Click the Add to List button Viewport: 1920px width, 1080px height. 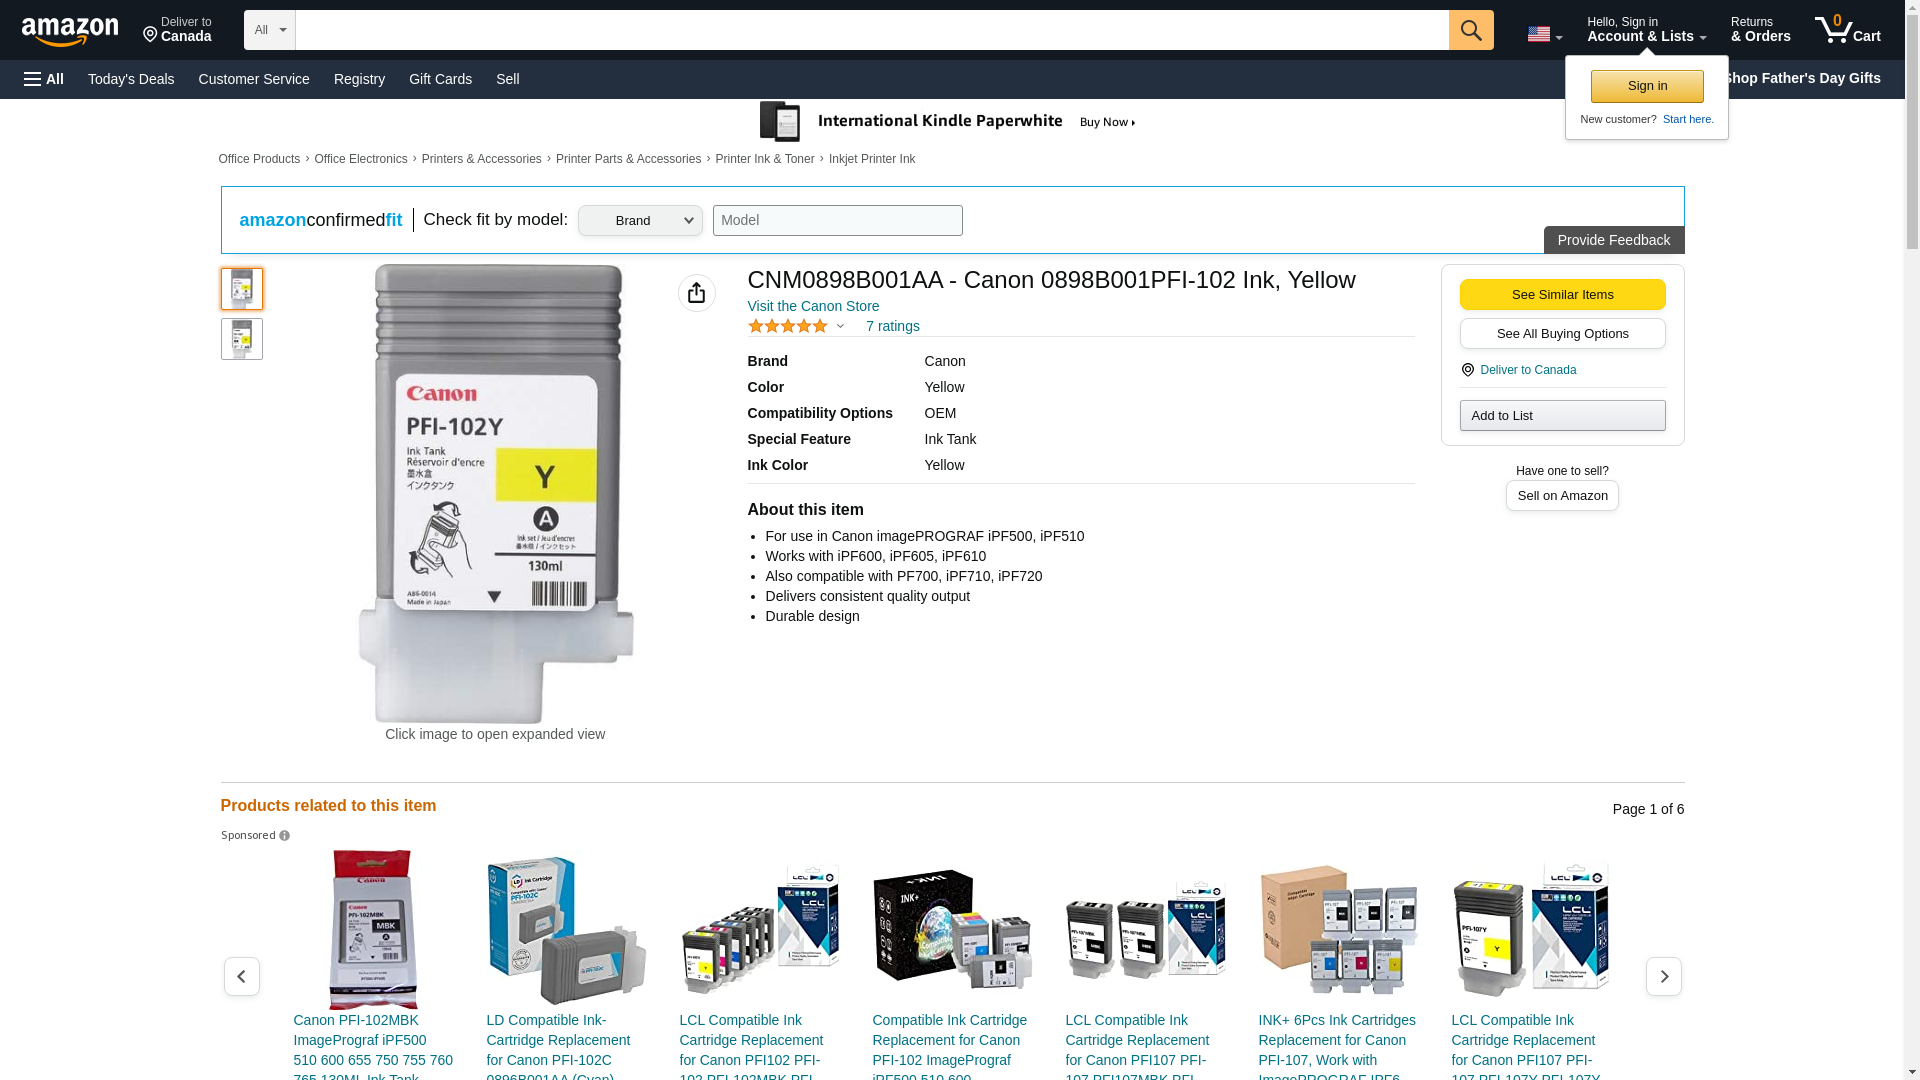[x=1562, y=415]
